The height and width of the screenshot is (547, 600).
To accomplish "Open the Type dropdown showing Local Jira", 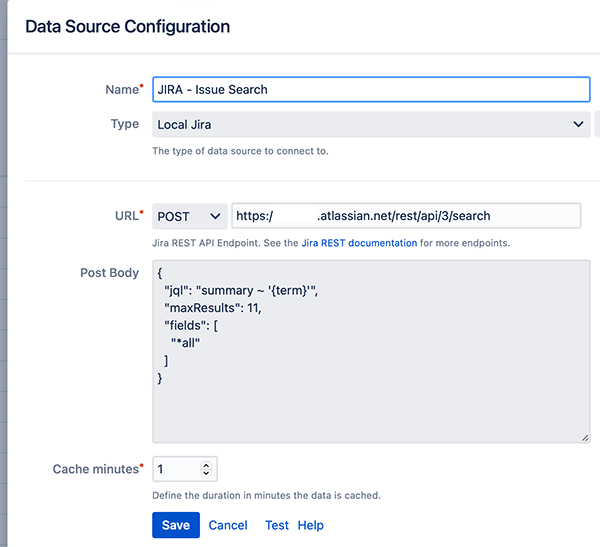I will (x=370, y=124).
